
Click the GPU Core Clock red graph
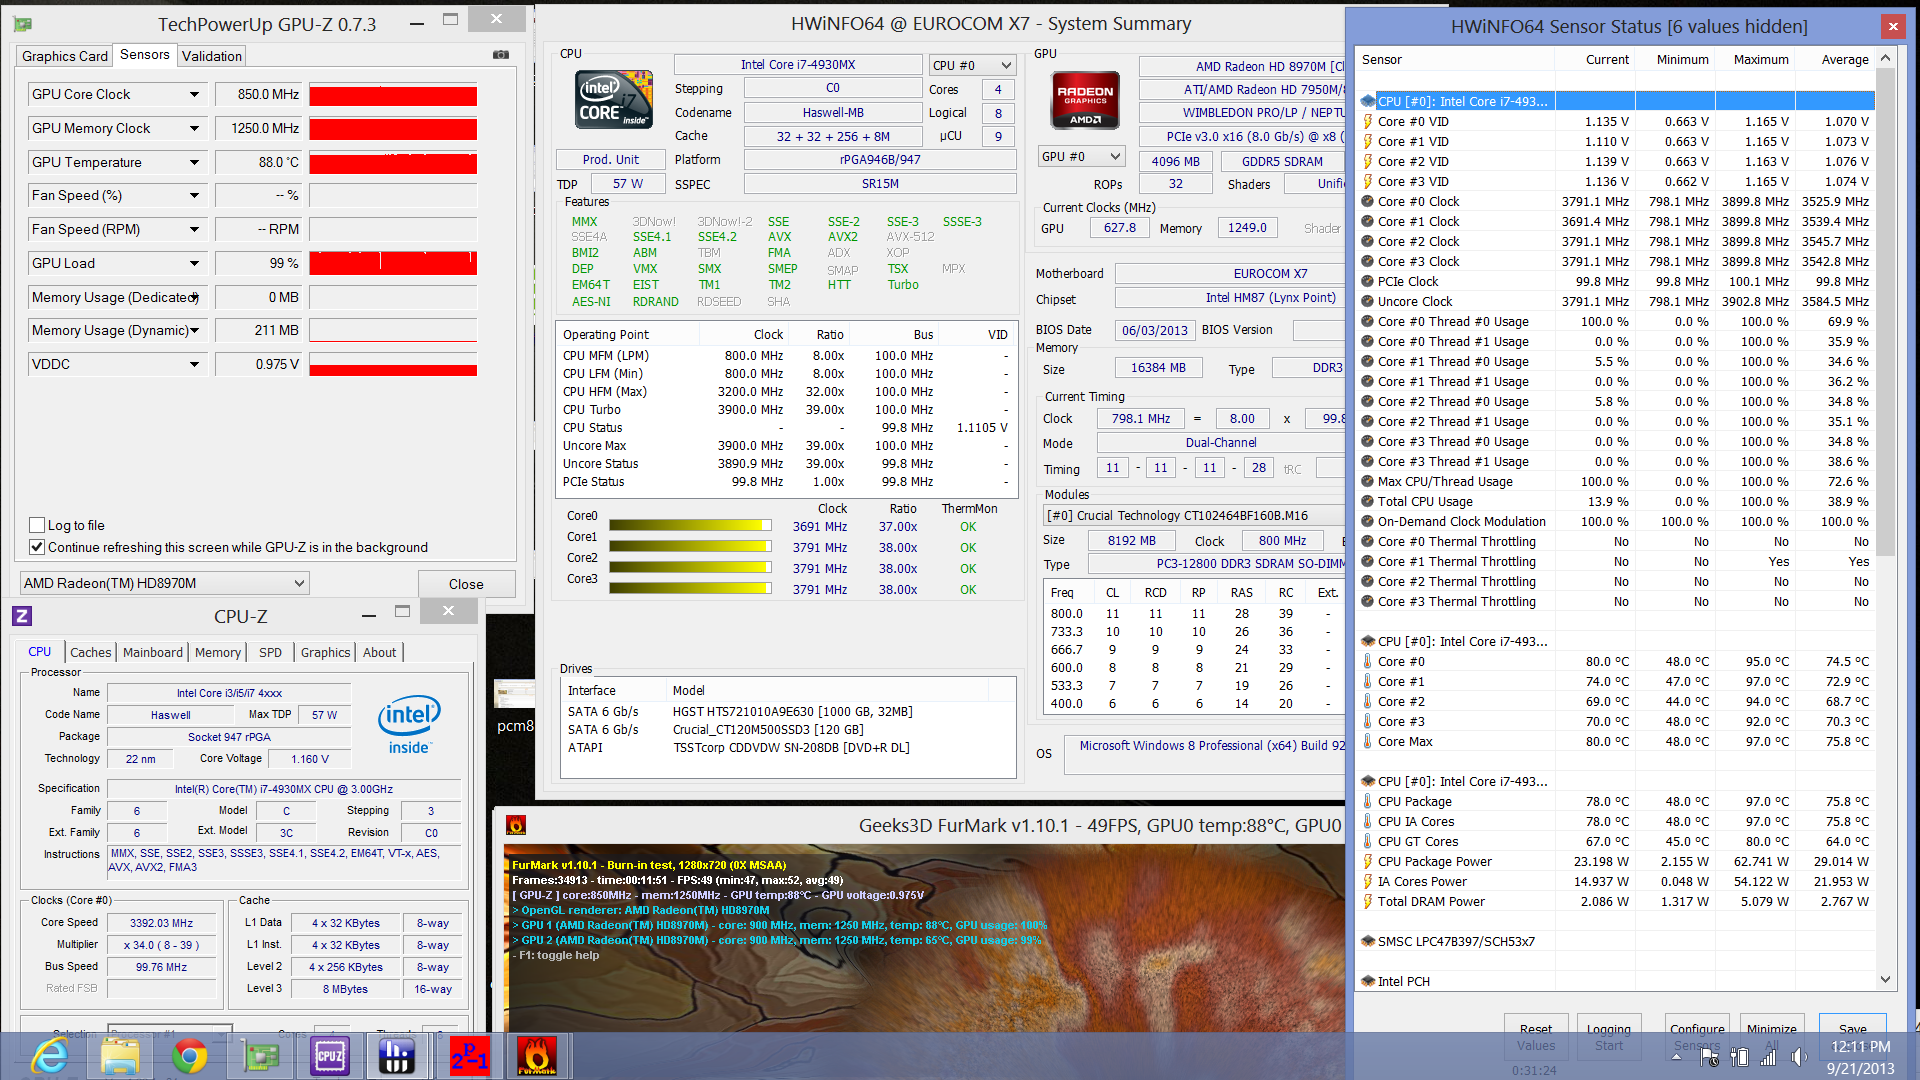(x=393, y=95)
